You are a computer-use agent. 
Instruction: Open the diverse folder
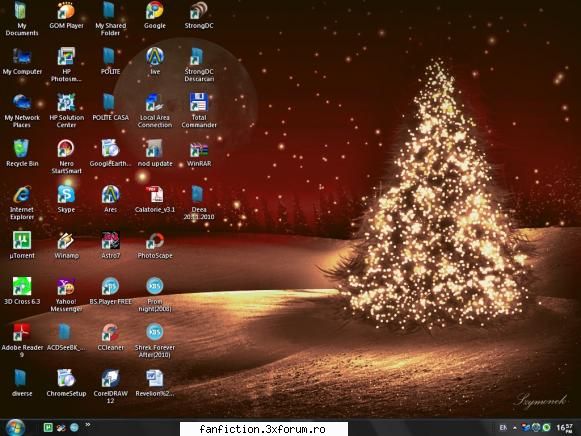(x=20, y=378)
